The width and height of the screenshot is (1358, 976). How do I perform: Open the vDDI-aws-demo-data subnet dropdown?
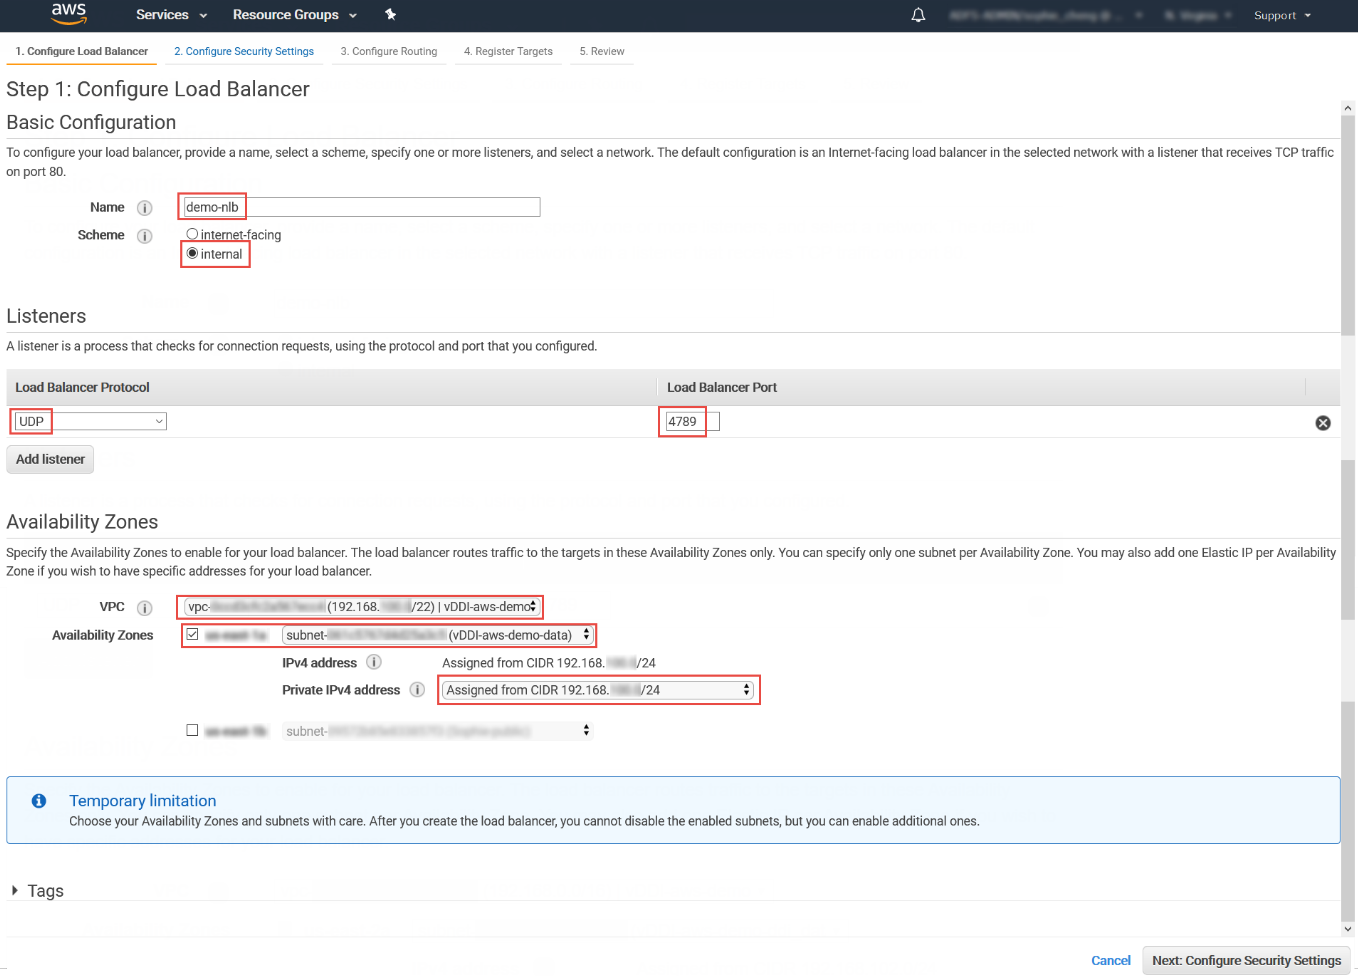pyautogui.click(x=435, y=634)
